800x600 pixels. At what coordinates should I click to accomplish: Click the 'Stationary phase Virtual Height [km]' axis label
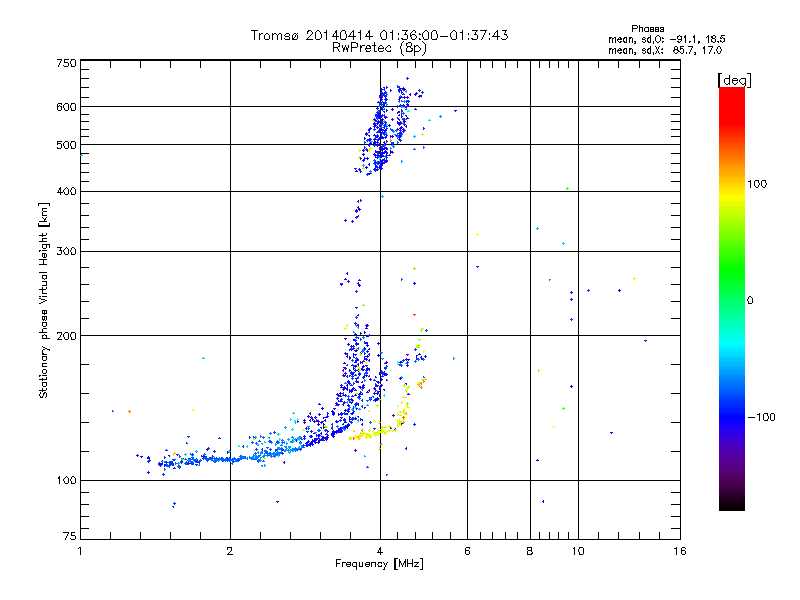pyautogui.click(x=44, y=300)
